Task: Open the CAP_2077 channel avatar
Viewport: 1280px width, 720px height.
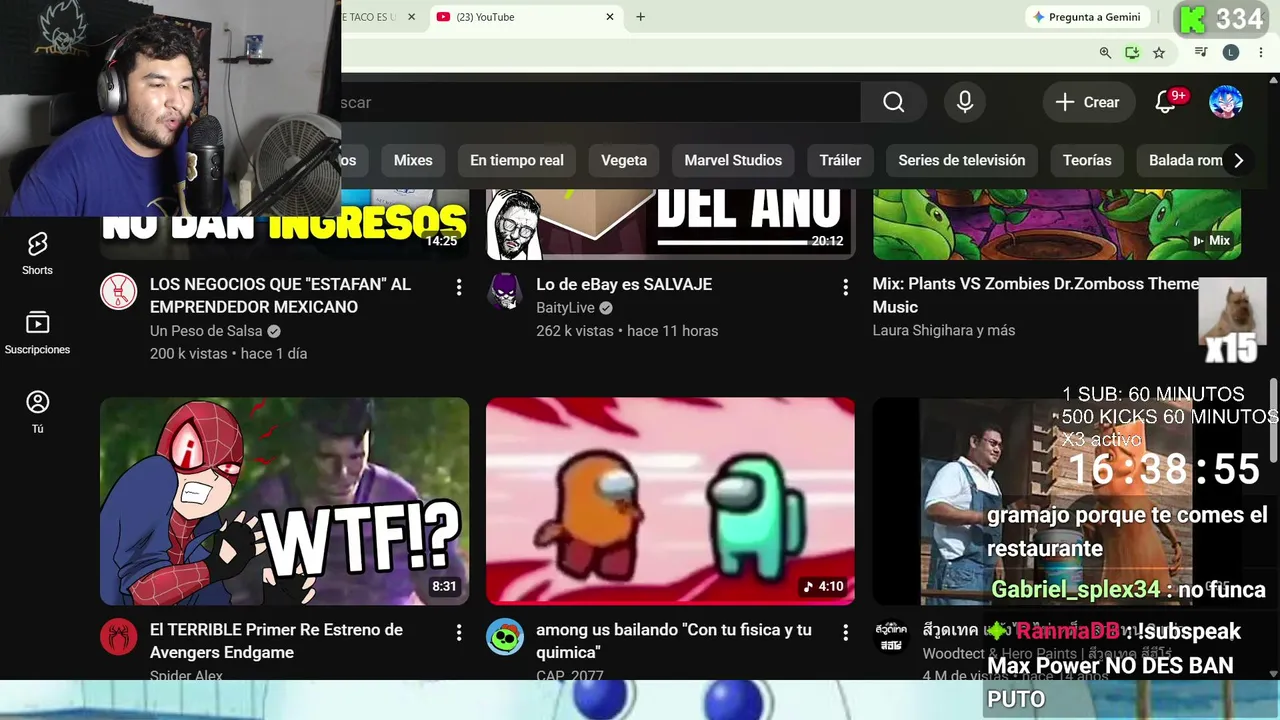Action: point(505,637)
